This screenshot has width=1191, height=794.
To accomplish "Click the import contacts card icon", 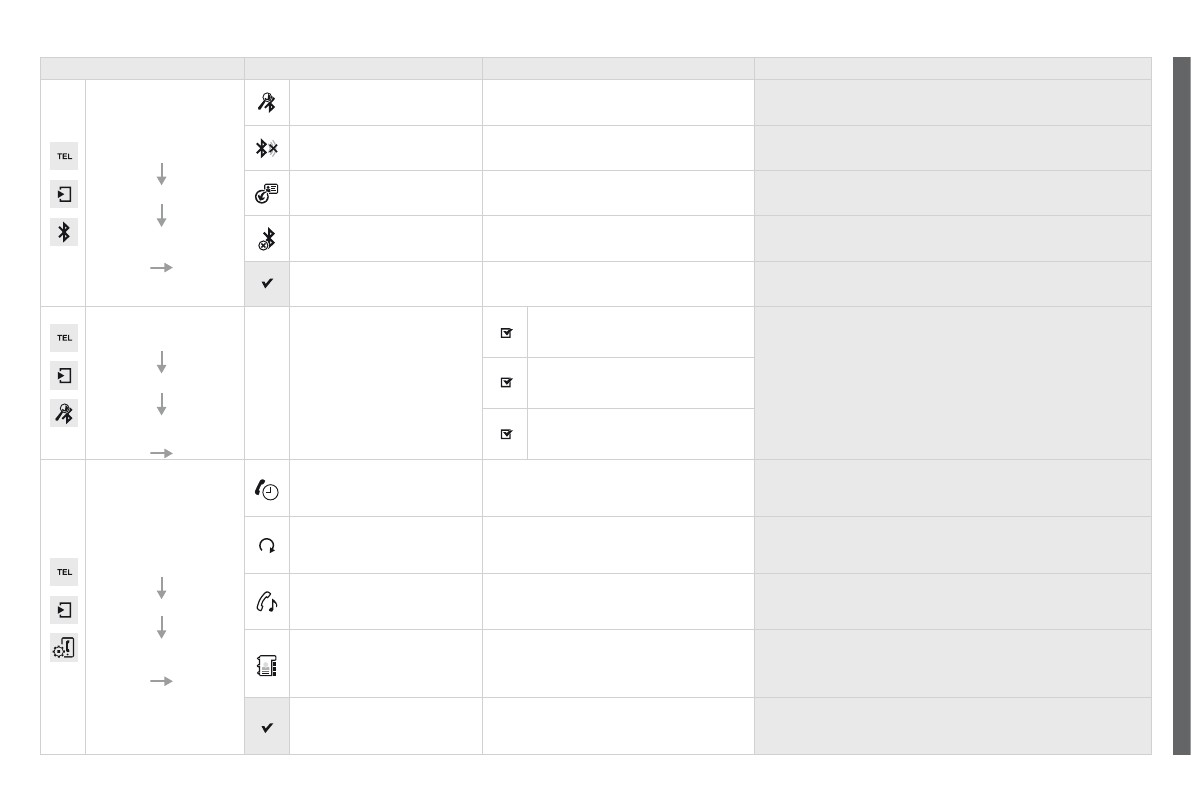I will (x=267, y=193).
